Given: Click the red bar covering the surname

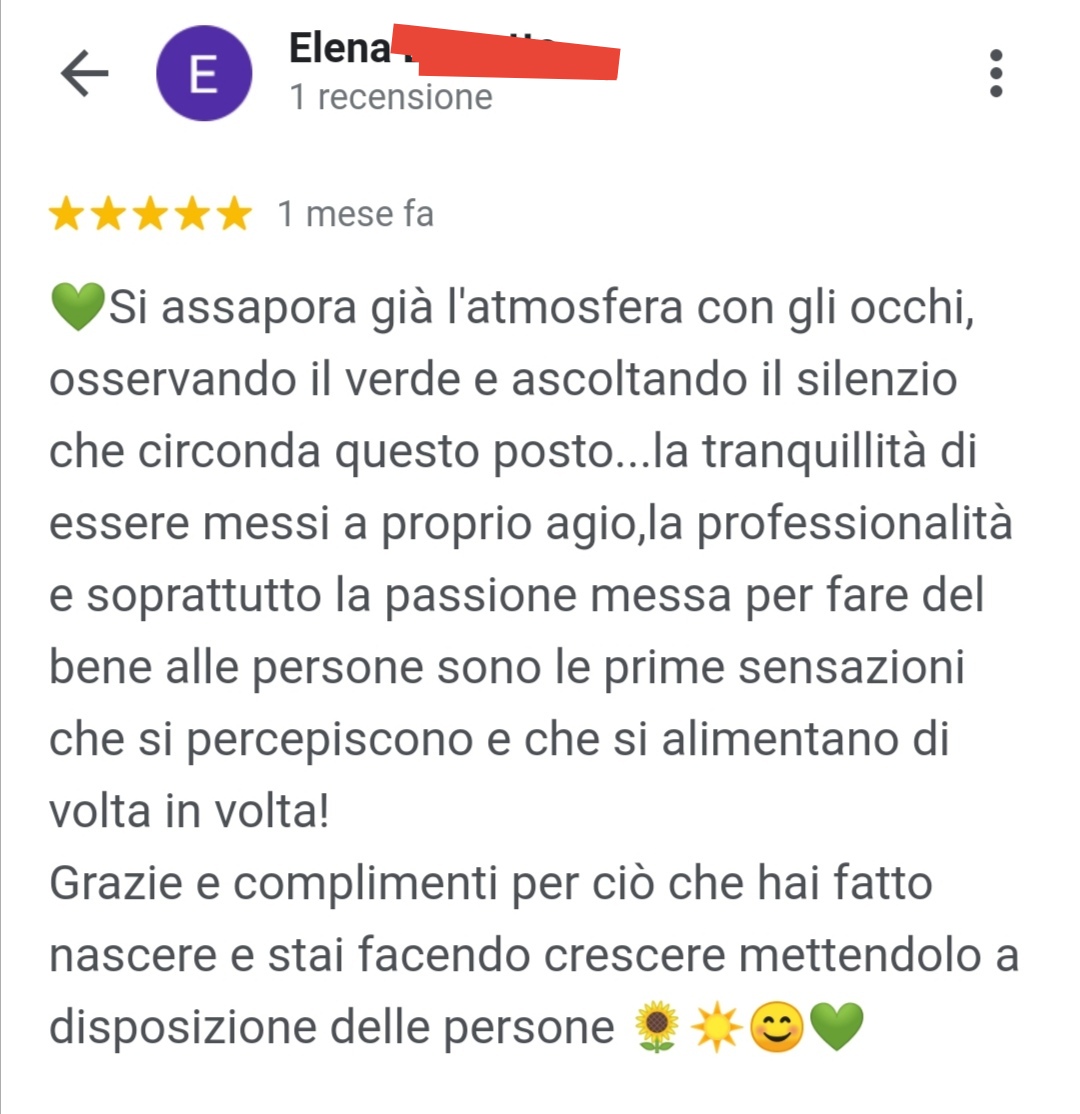Looking at the screenshot, I should (506, 52).
